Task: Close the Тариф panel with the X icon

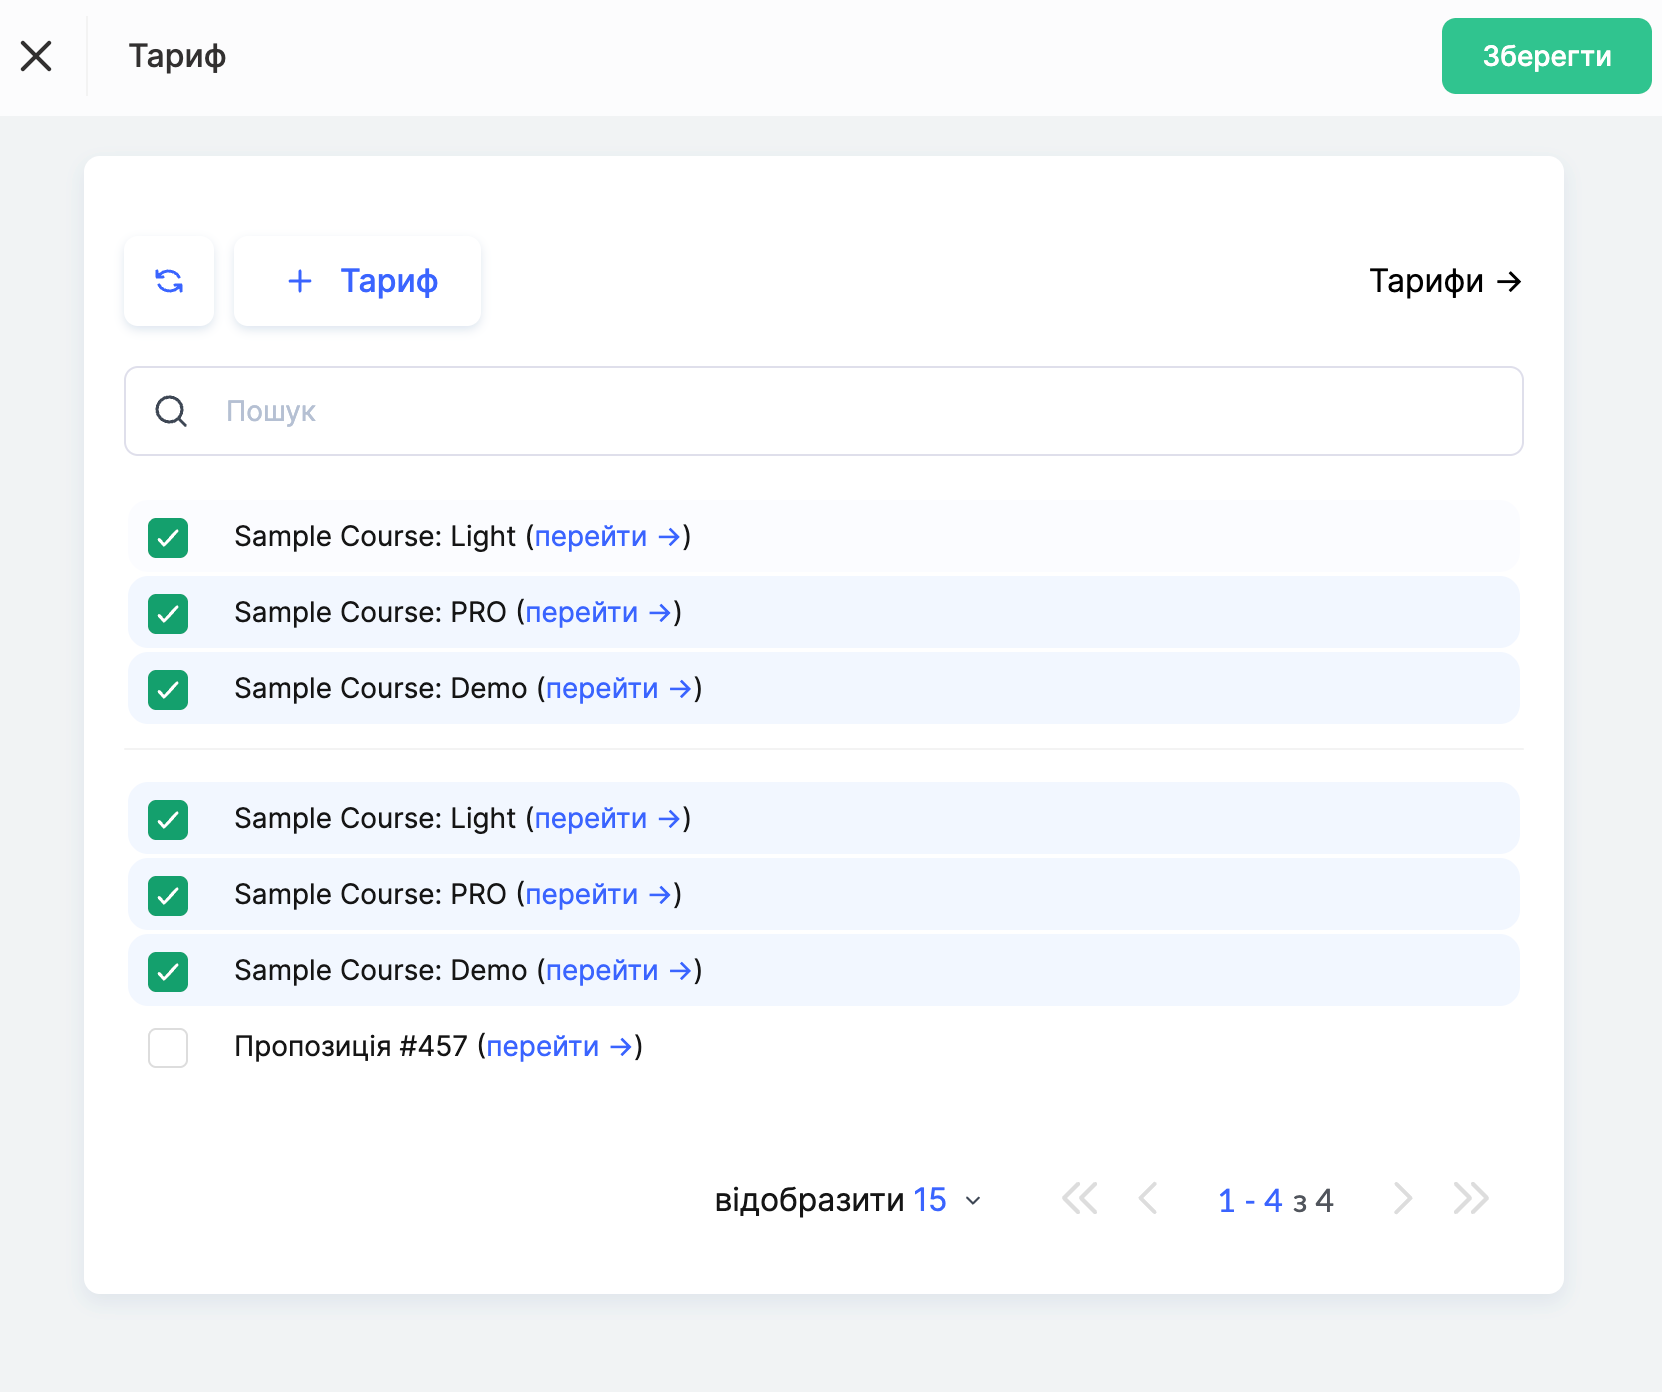Action: click(36, 56)
